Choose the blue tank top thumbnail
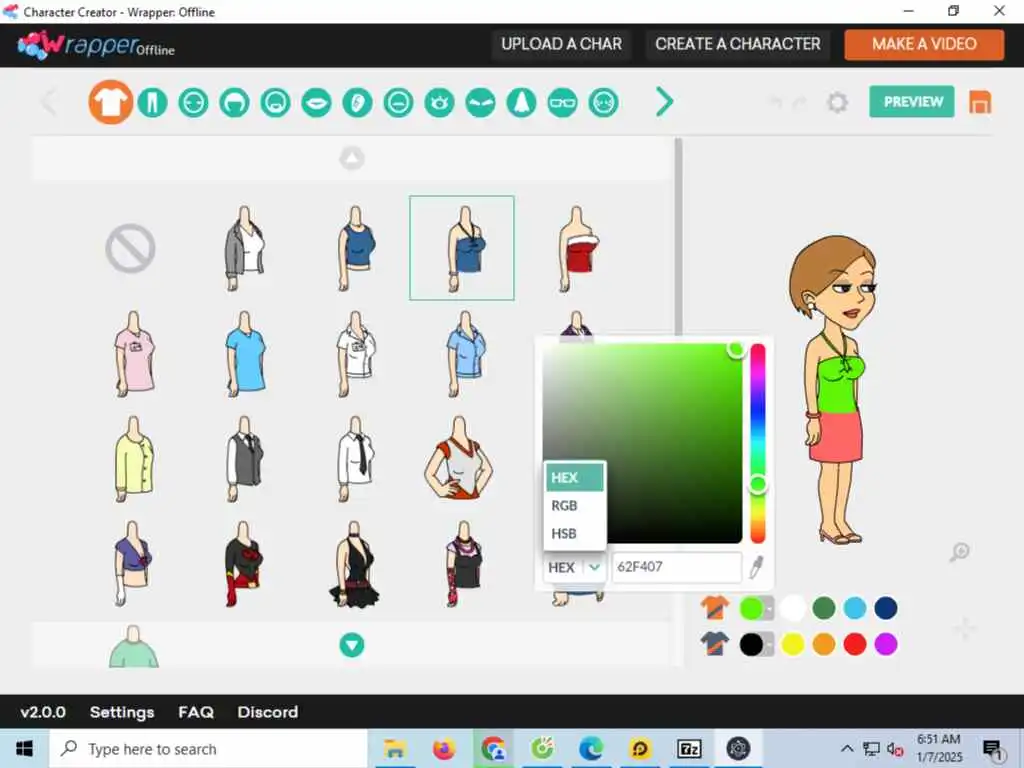The width and height of the screenshot is (1024, 768). pos(357,248)
